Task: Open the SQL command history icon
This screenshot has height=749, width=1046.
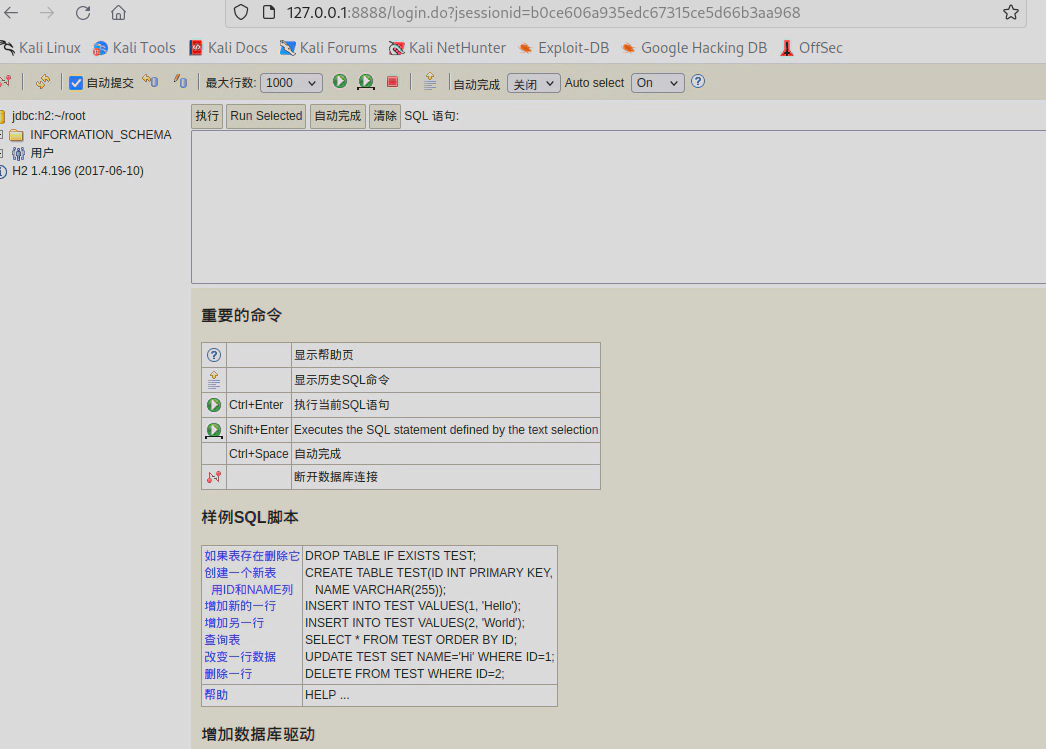Action: (429, 82)
